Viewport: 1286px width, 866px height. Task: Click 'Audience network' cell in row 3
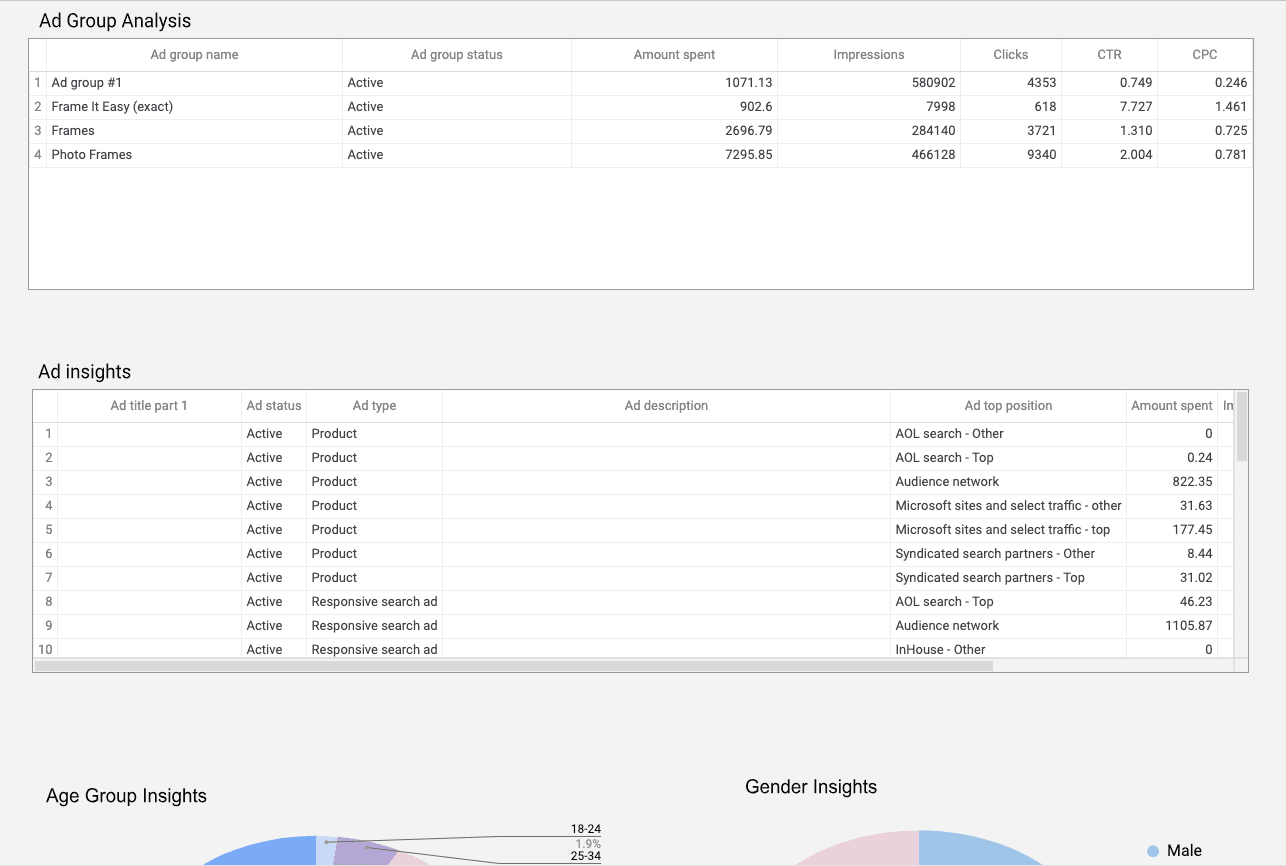point(1008,482)
